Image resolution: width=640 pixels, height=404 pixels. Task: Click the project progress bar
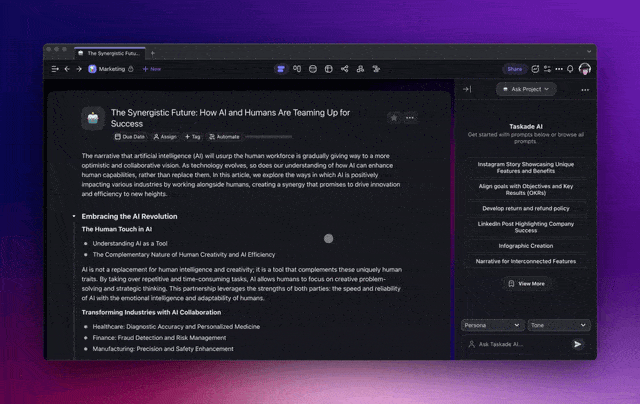(269, 137)
